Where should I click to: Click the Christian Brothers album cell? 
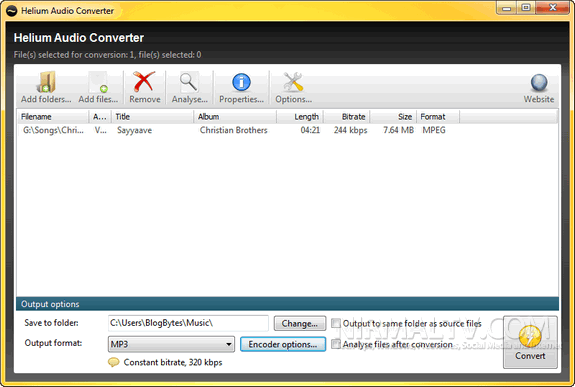tap(234, 130)
